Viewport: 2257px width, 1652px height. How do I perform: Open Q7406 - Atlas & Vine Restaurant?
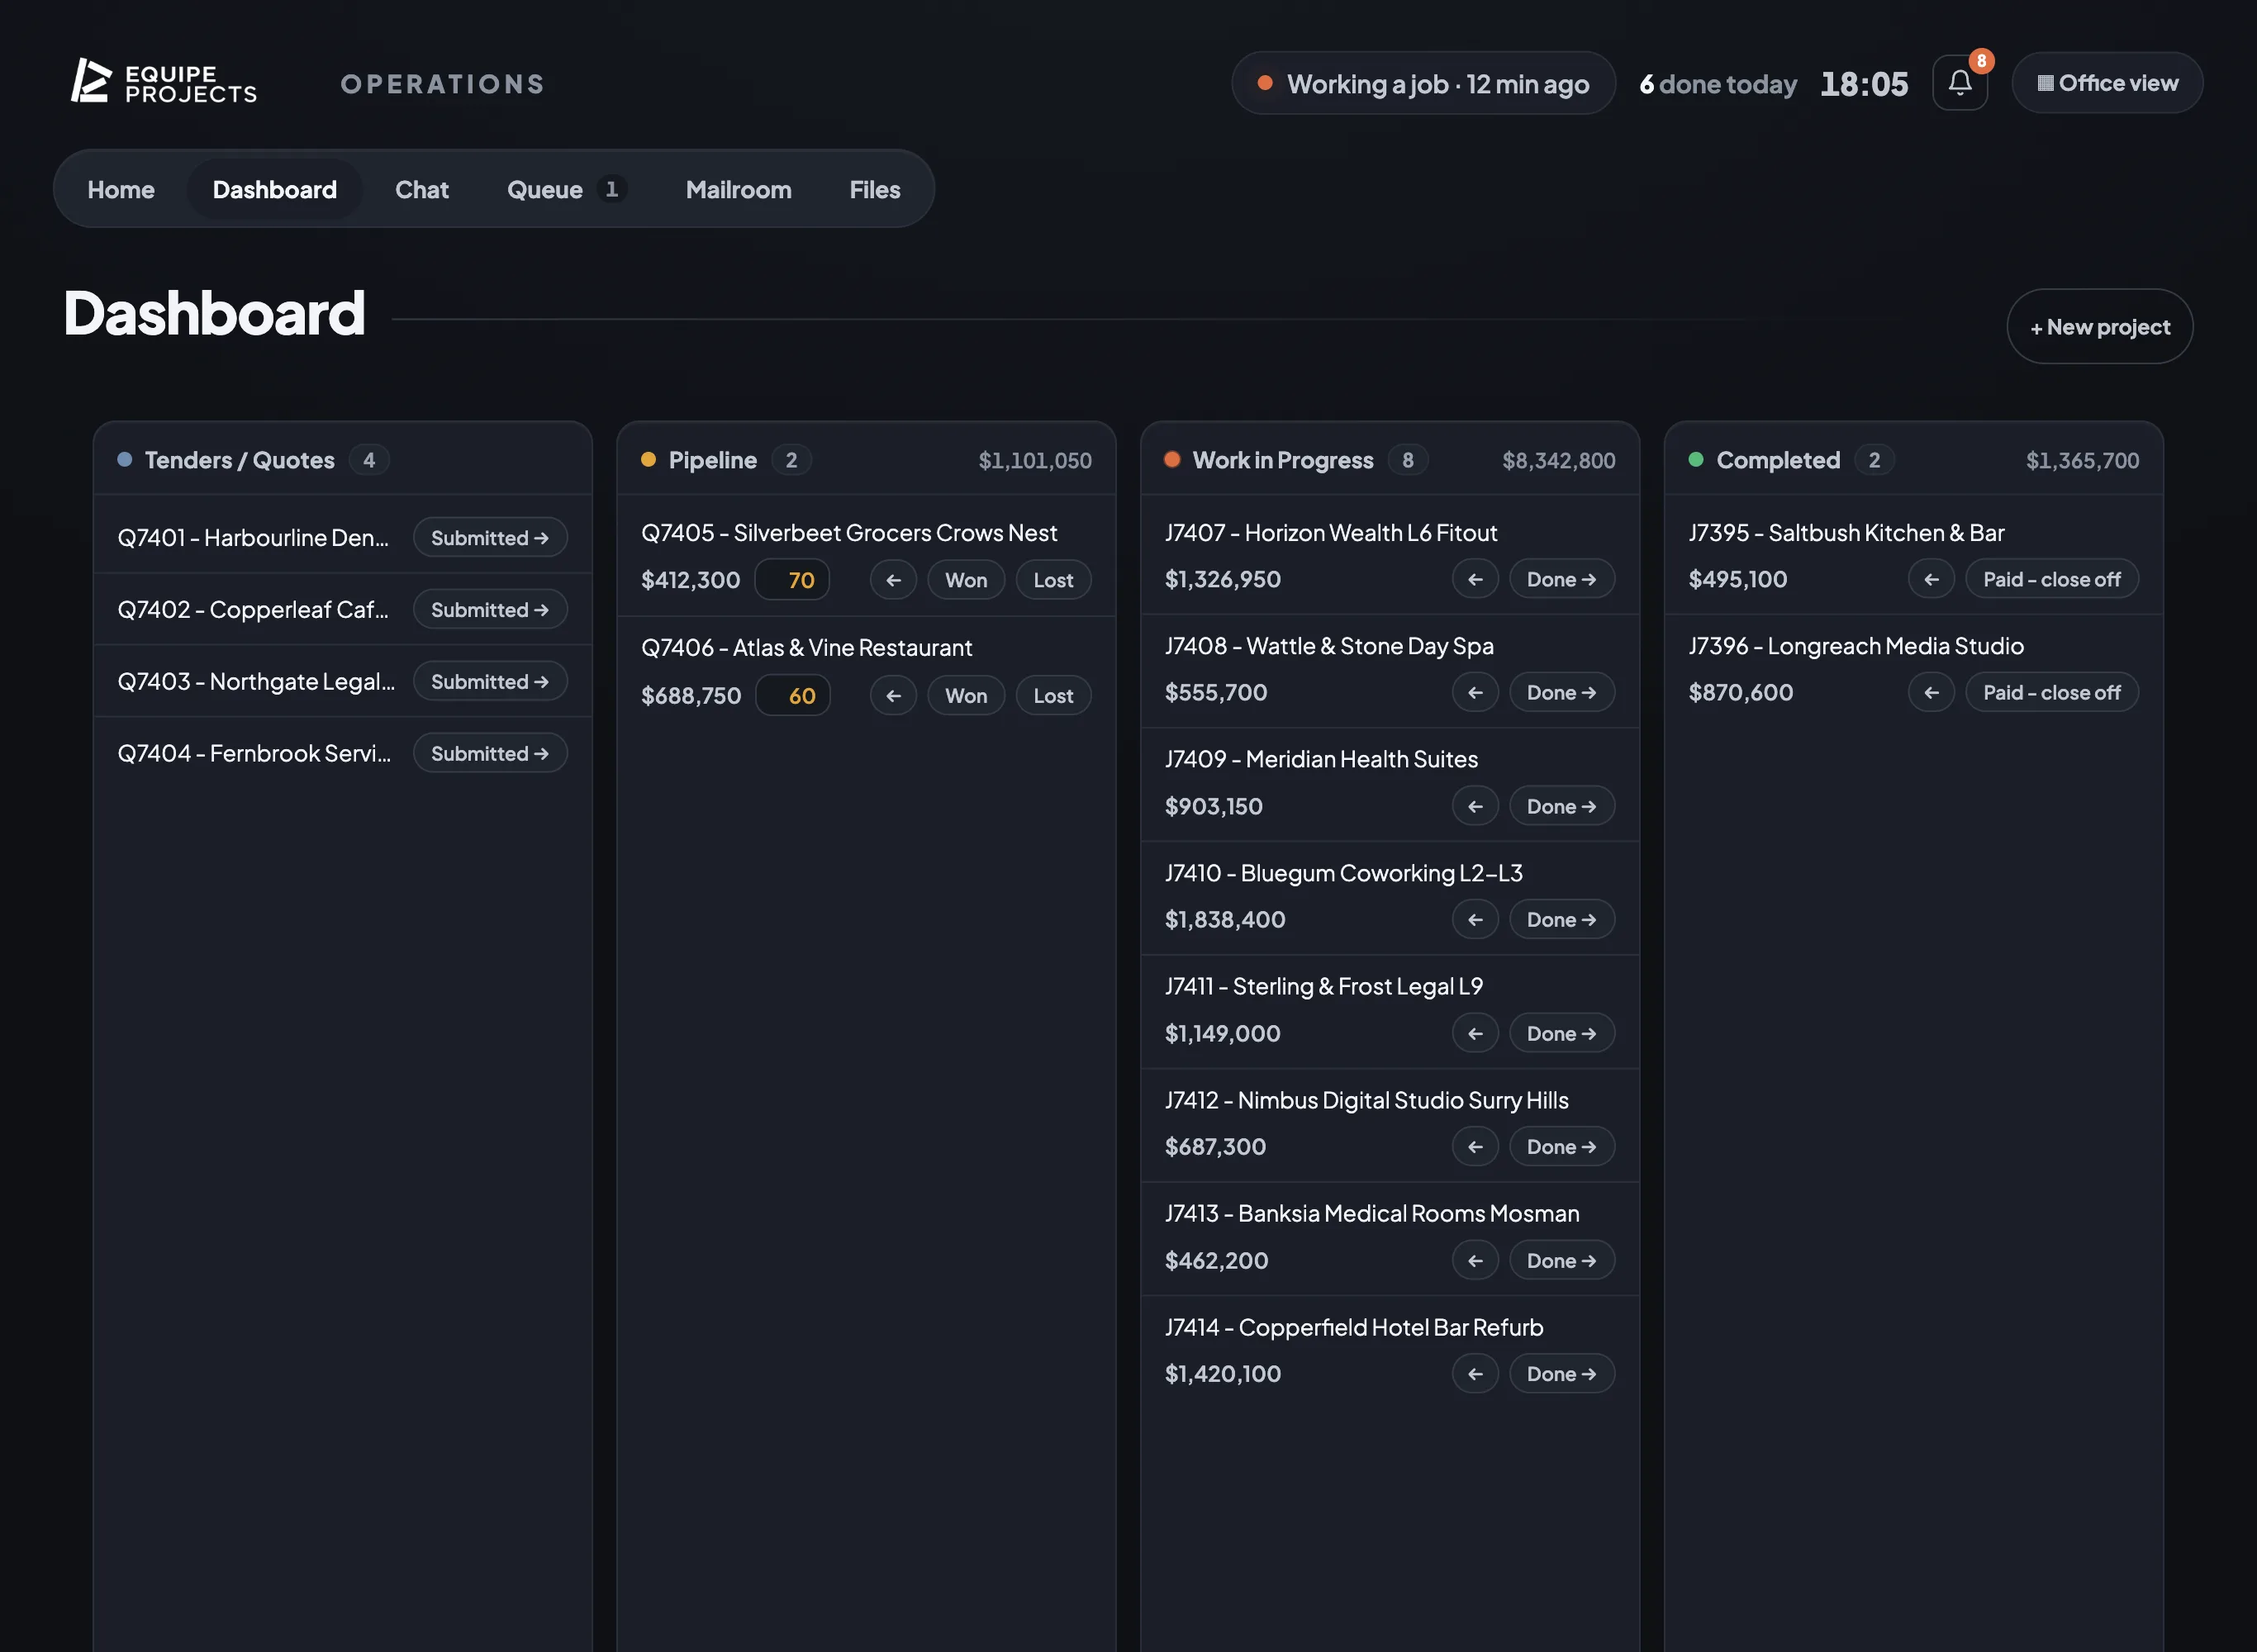click(x=806, y=647)
